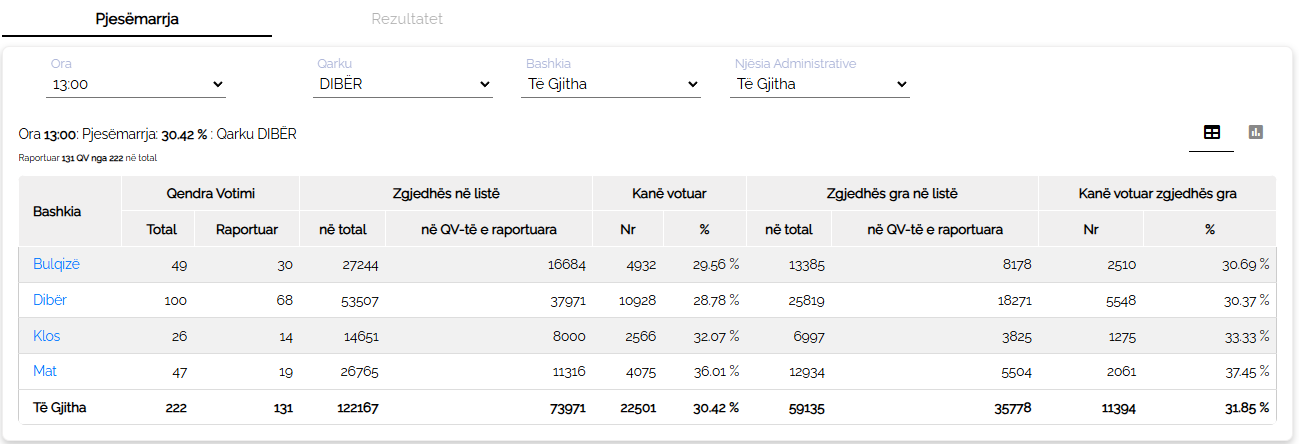
Task: Select the Të Gjitha total row label
Action: (59, 407)
